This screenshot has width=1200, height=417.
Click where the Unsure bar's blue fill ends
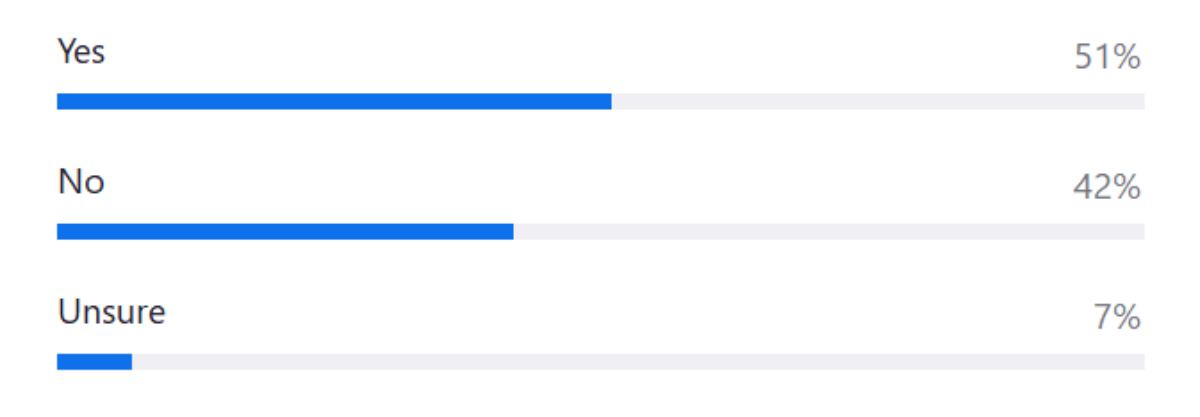pyautogui.click(x=131, y=361)
